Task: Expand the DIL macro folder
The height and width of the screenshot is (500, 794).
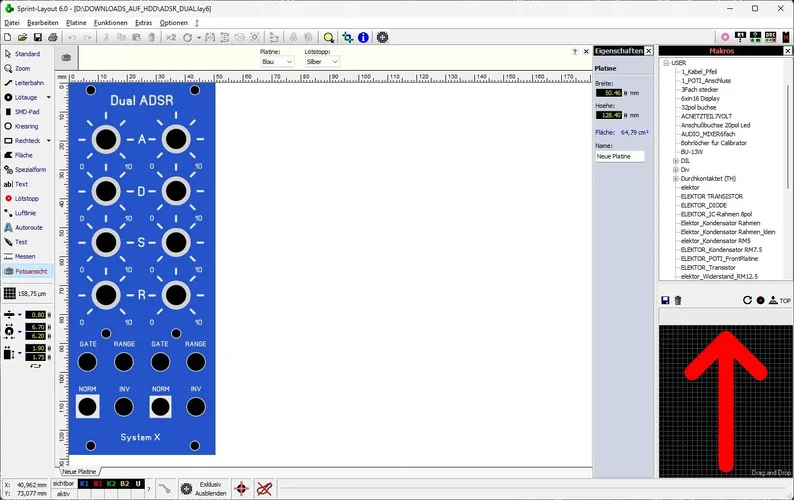Action: coord(676,161)
